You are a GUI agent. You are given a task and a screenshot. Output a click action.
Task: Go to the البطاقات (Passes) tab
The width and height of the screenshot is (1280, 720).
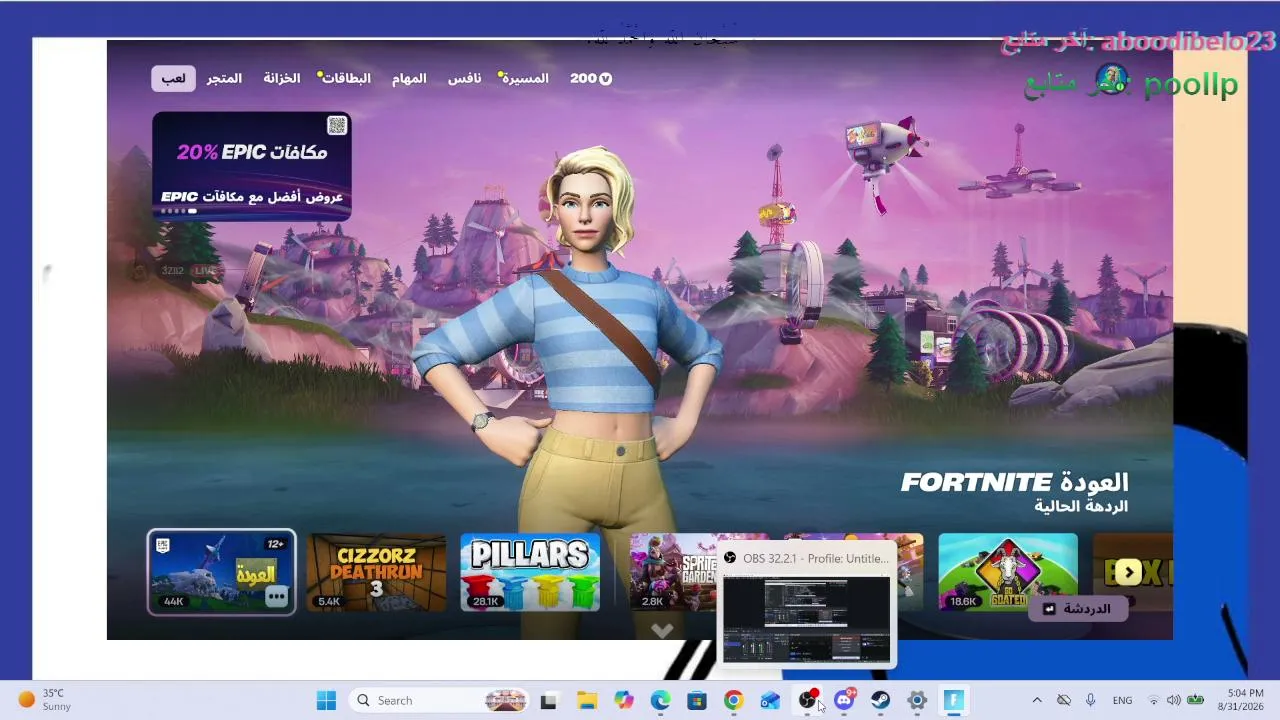point(346,78)
